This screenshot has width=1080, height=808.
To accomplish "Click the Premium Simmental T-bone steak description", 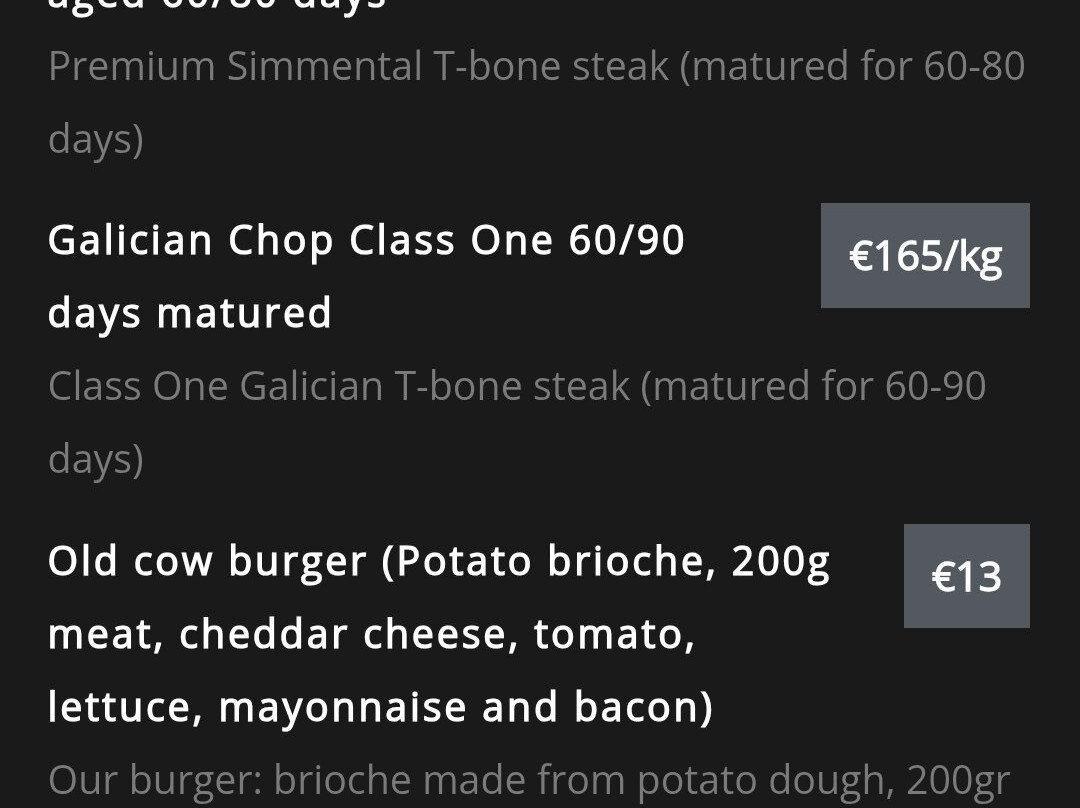I will click(x=536, y=67).
